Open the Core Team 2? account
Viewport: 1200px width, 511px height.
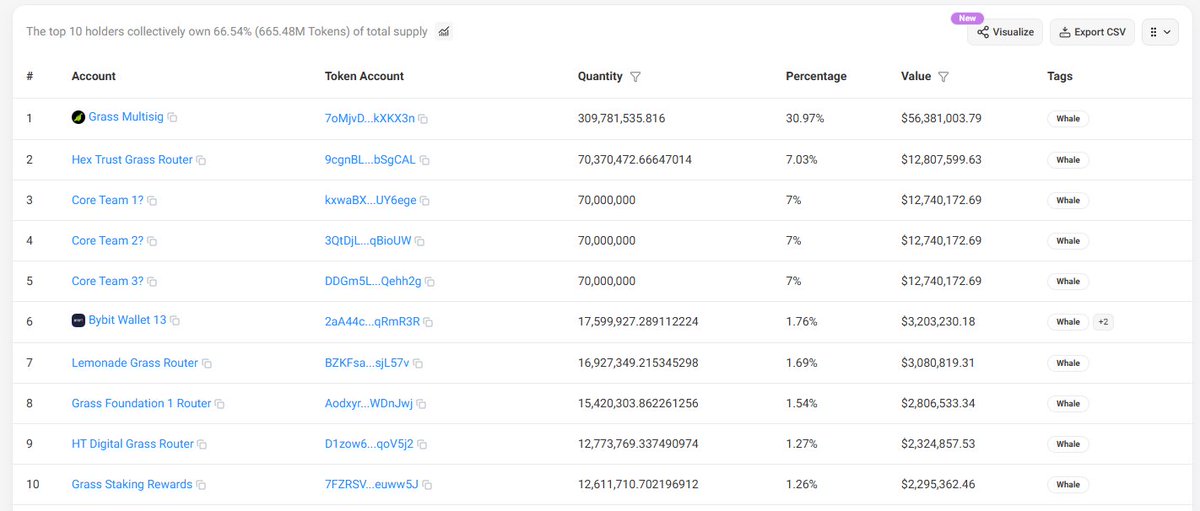(x=108, y=240)
